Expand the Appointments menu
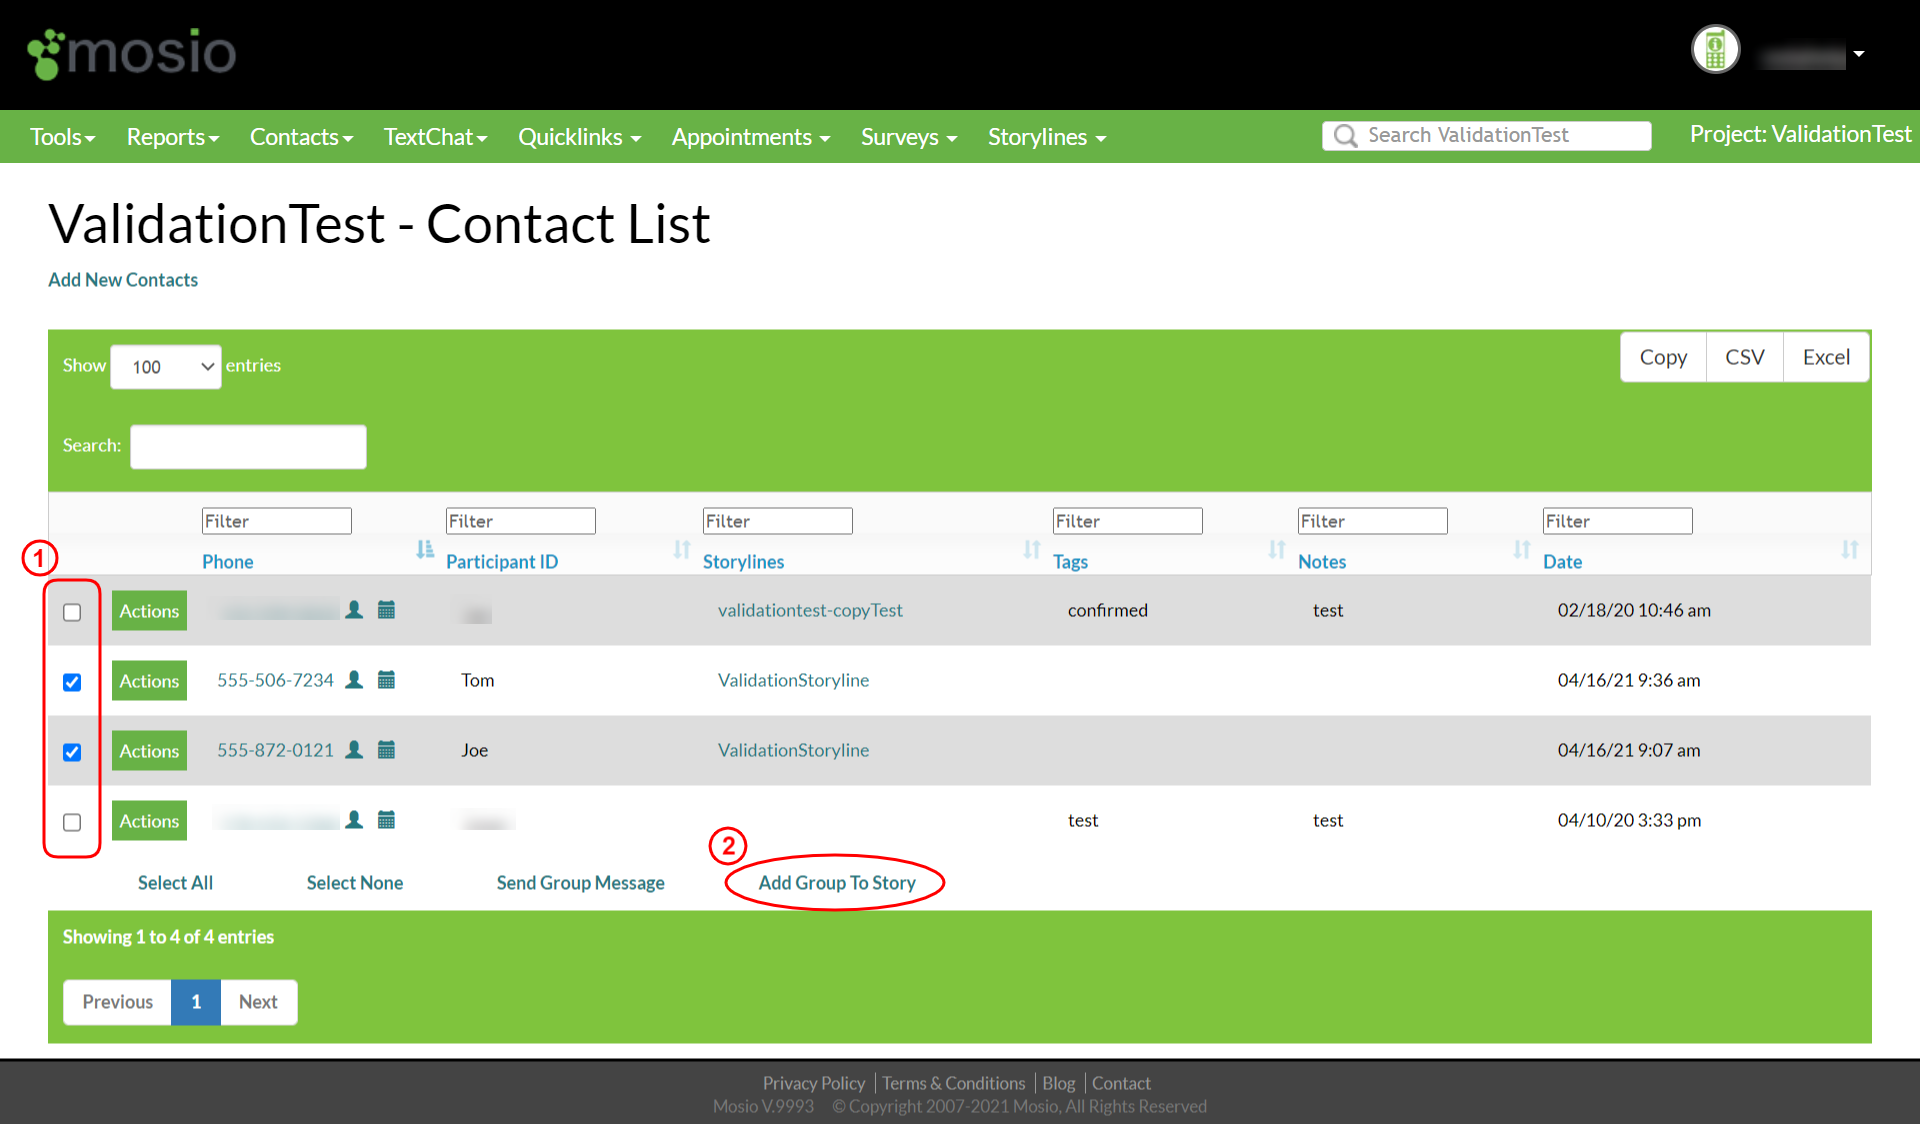This screenshot has height=1124, width=1920. 751,137
